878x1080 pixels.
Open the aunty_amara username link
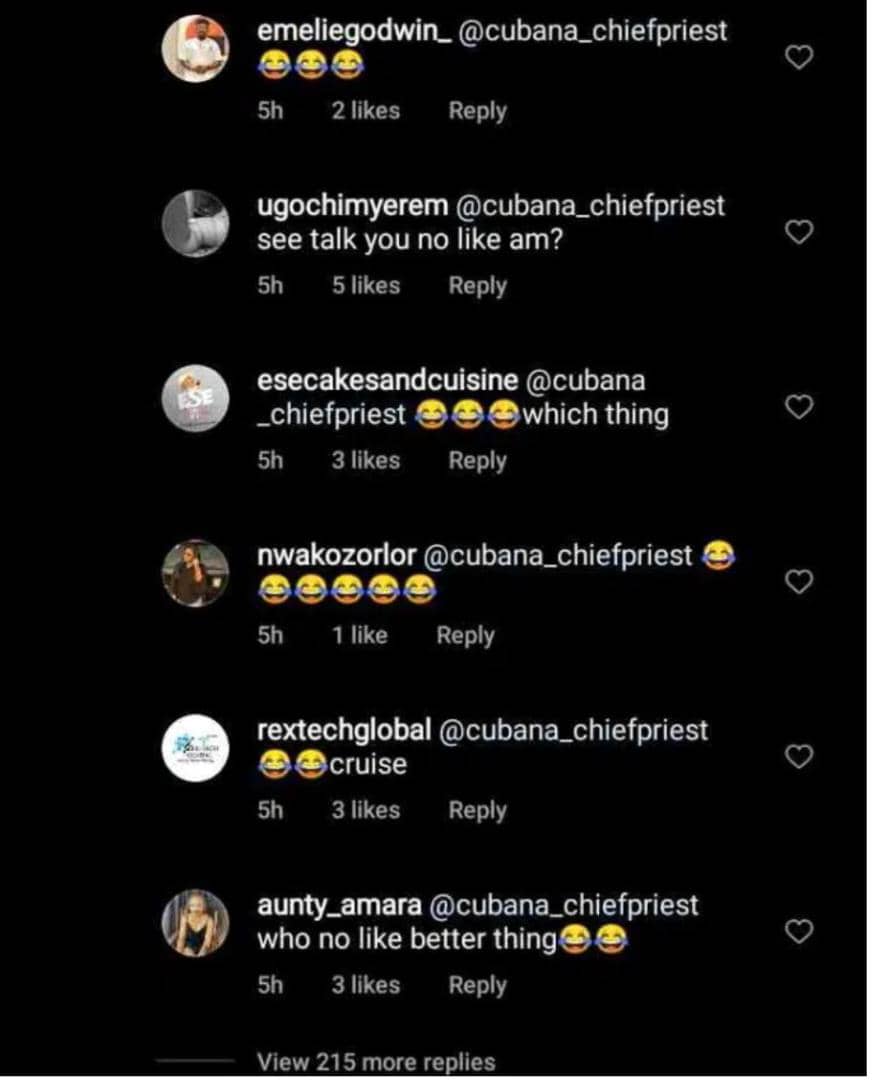(338, 905)
